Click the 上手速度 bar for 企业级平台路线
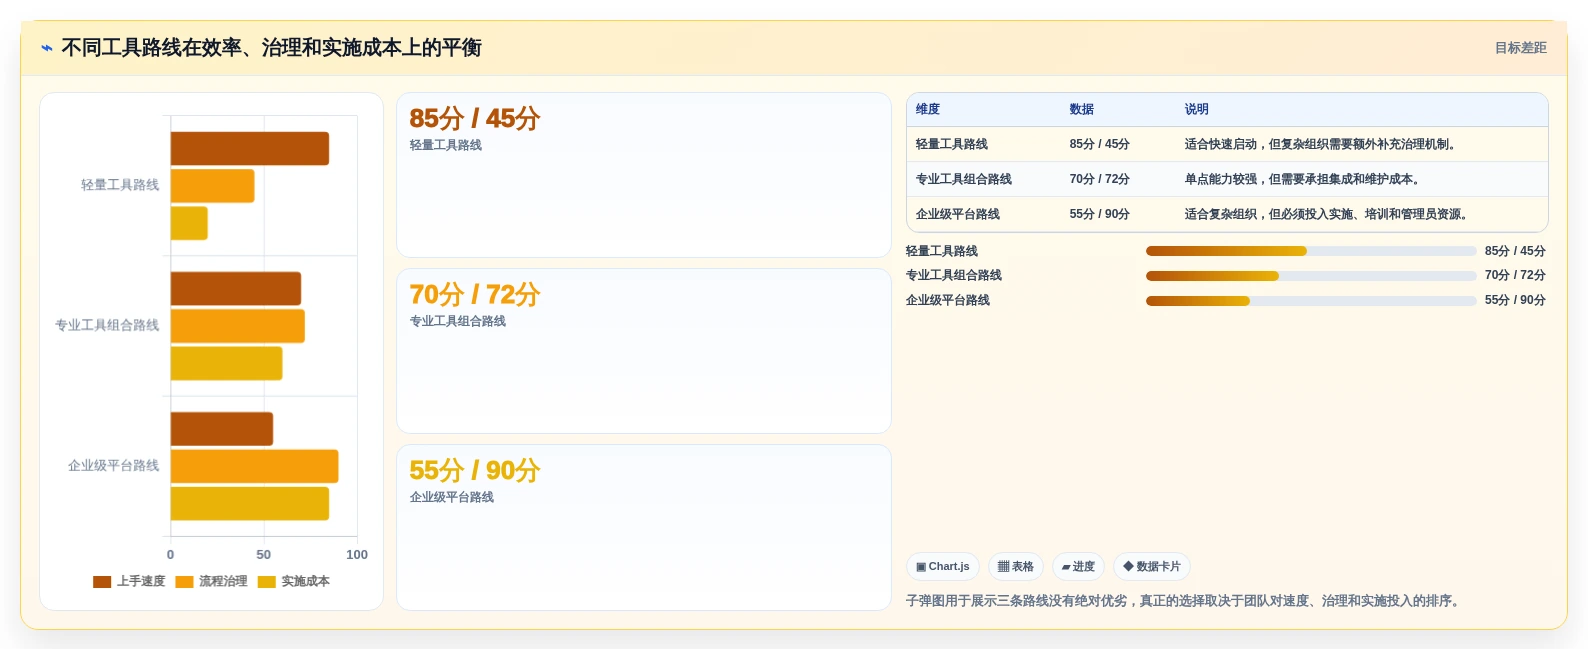The image size is (1588, 649). (x=222, y=429)
